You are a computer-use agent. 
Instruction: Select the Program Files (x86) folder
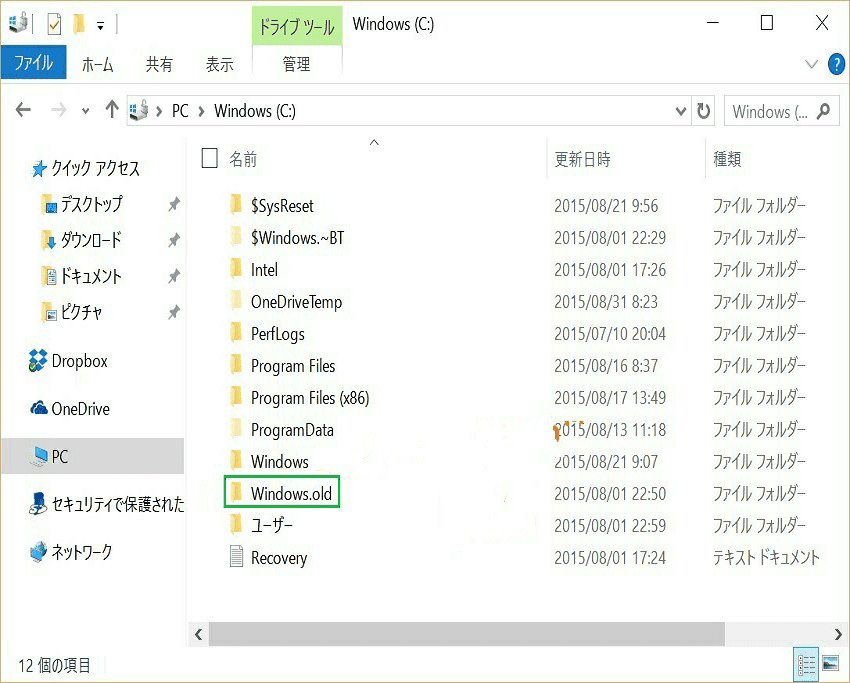pos(300,398)
